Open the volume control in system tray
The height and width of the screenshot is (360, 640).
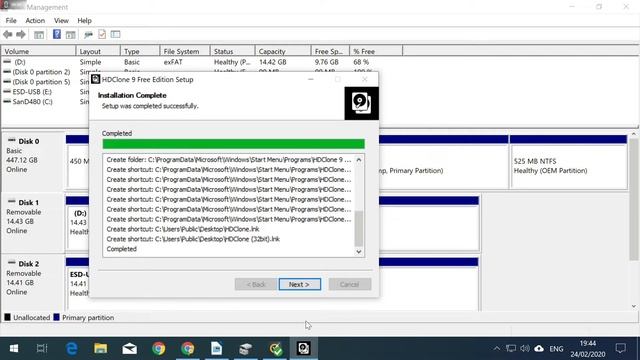coord(525,349)
